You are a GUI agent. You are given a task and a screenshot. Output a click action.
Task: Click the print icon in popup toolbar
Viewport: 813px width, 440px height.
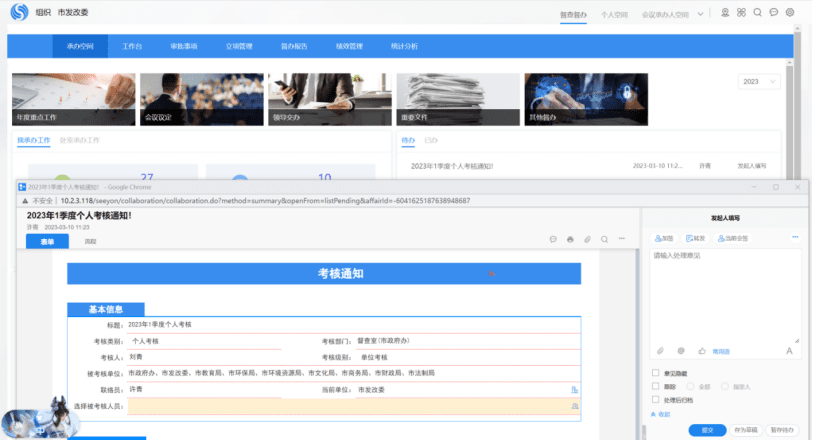[570, 239]
